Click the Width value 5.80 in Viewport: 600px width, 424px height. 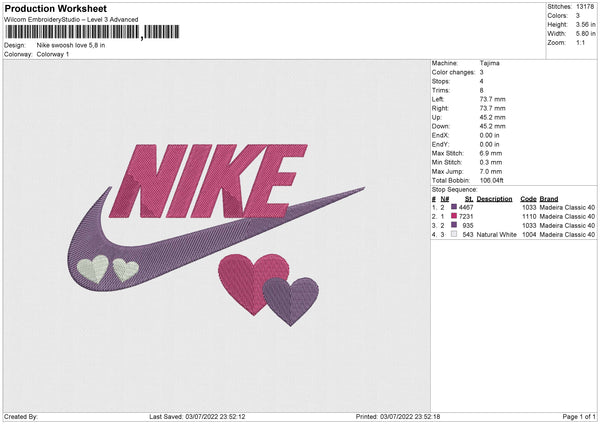(x=585, y=34)
